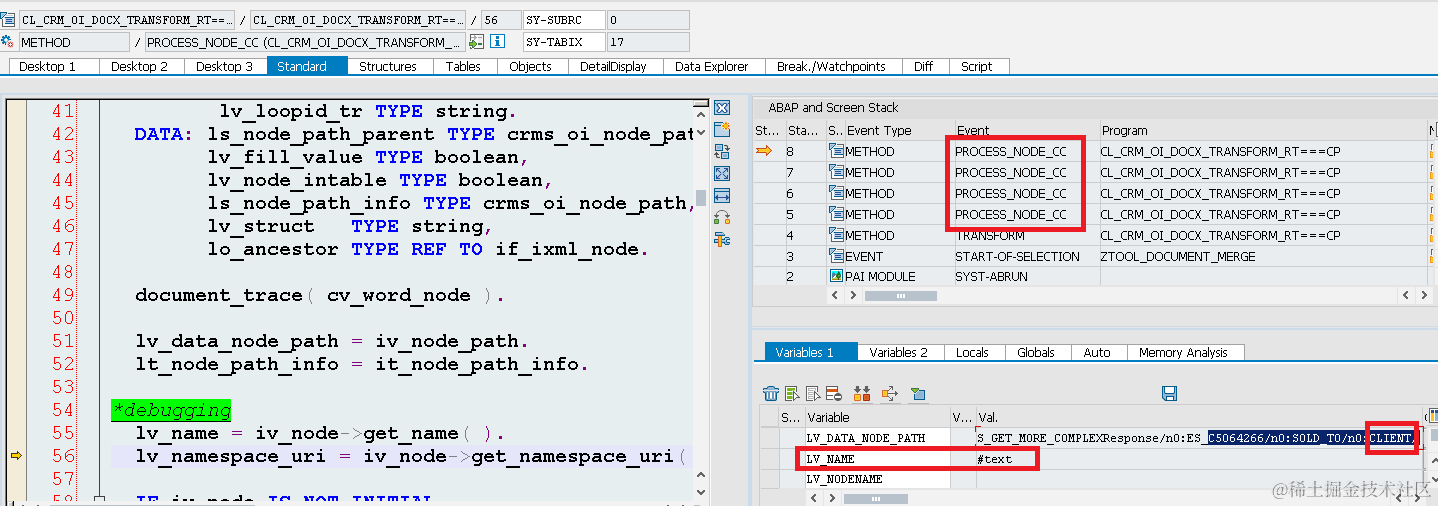
Task: Open the Desktop 3 tab
Action: click(x=225, y=66)
